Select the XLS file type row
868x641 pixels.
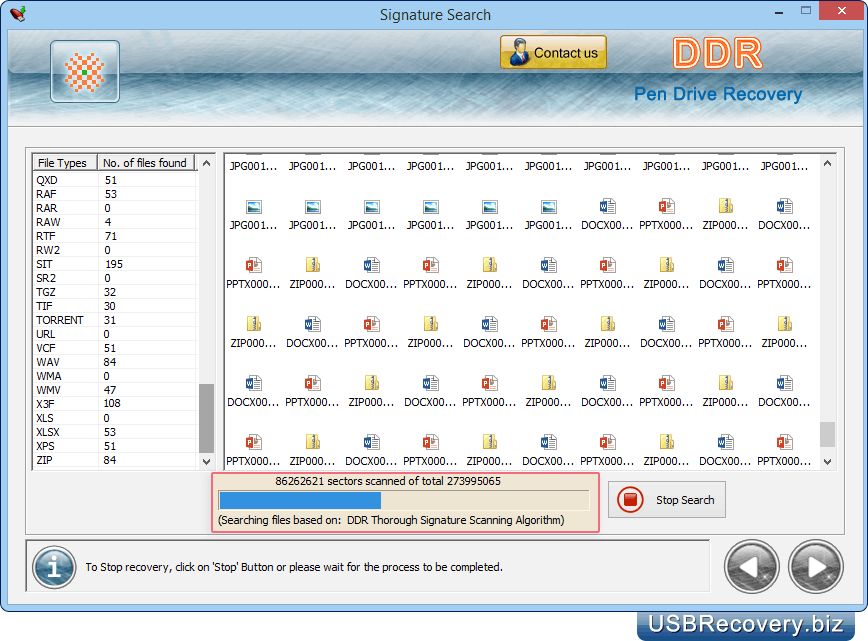(x=115, y=418)
